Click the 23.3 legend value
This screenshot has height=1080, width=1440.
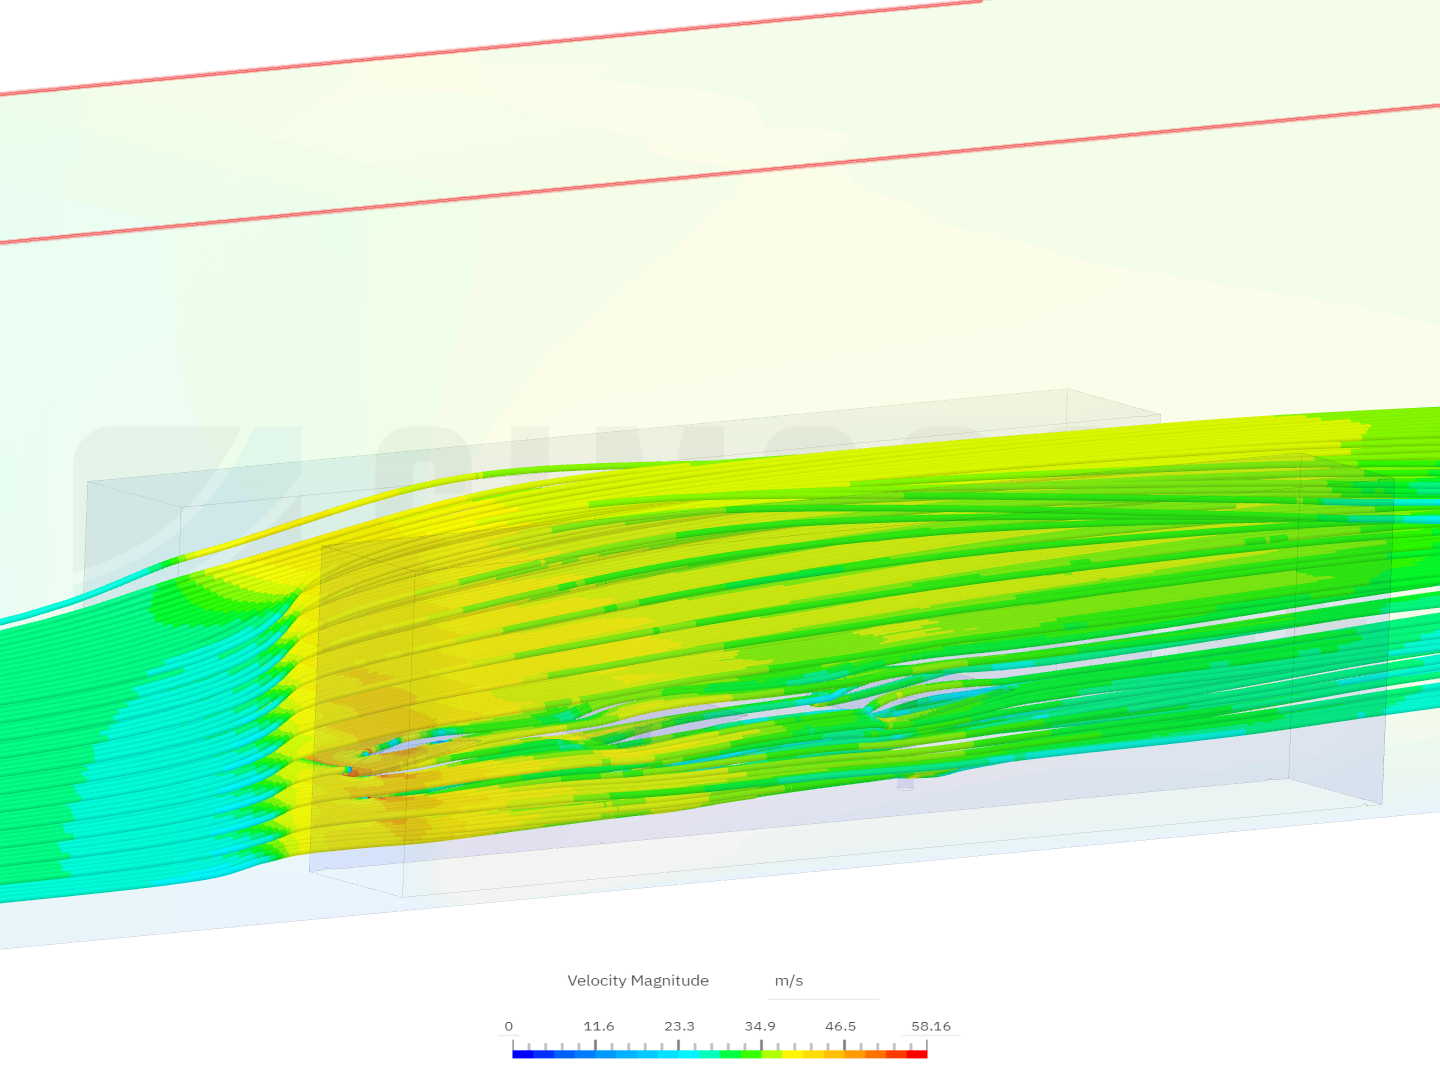679,1026
